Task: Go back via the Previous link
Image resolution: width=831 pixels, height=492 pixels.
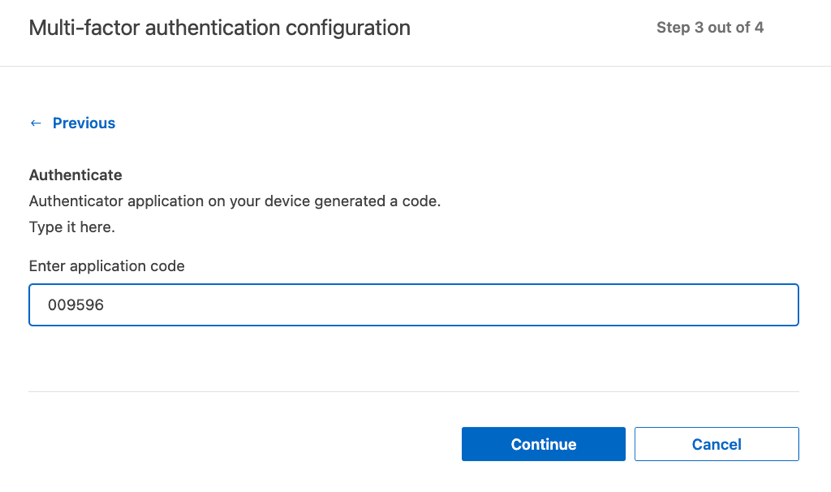Action: coord(84,123)
